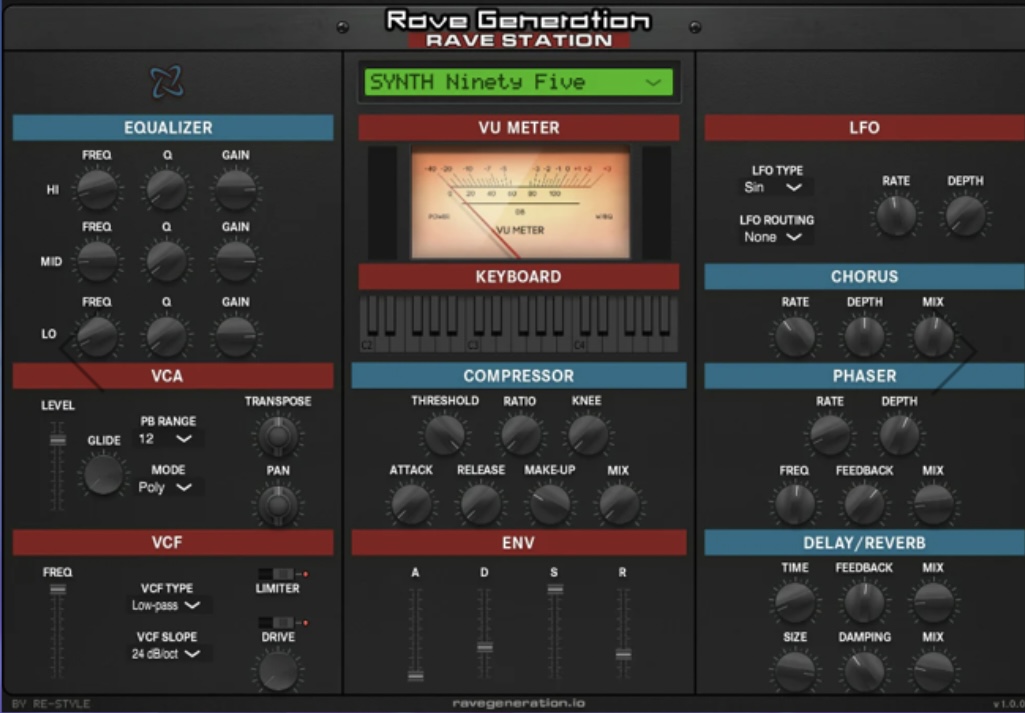Image resolution: width=1025 pixels, height=713 pixels.
Task: Click the ravegeneration.io link
Action: tap(518, 703)
